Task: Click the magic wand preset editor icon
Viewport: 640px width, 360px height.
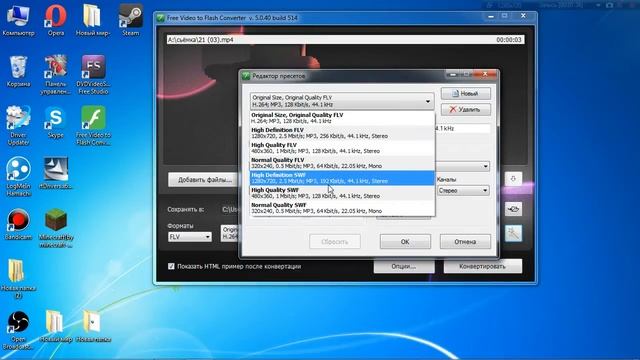Action: 513,233
